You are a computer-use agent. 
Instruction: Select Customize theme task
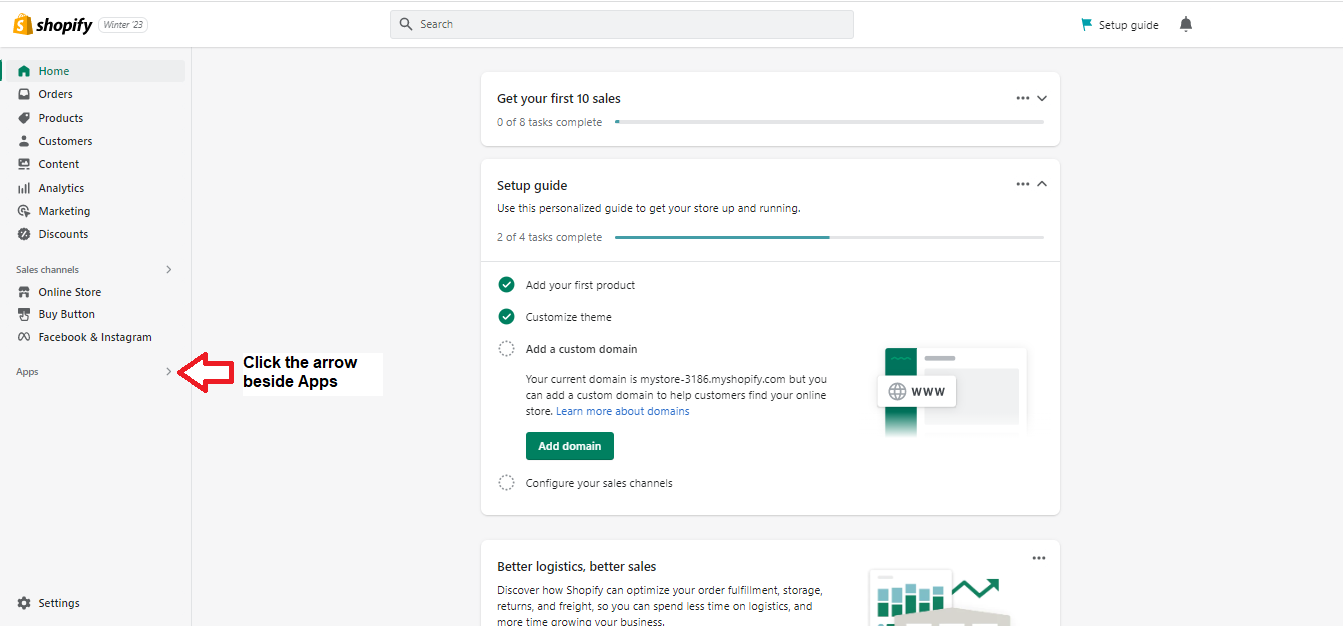(x=568, y=317)
